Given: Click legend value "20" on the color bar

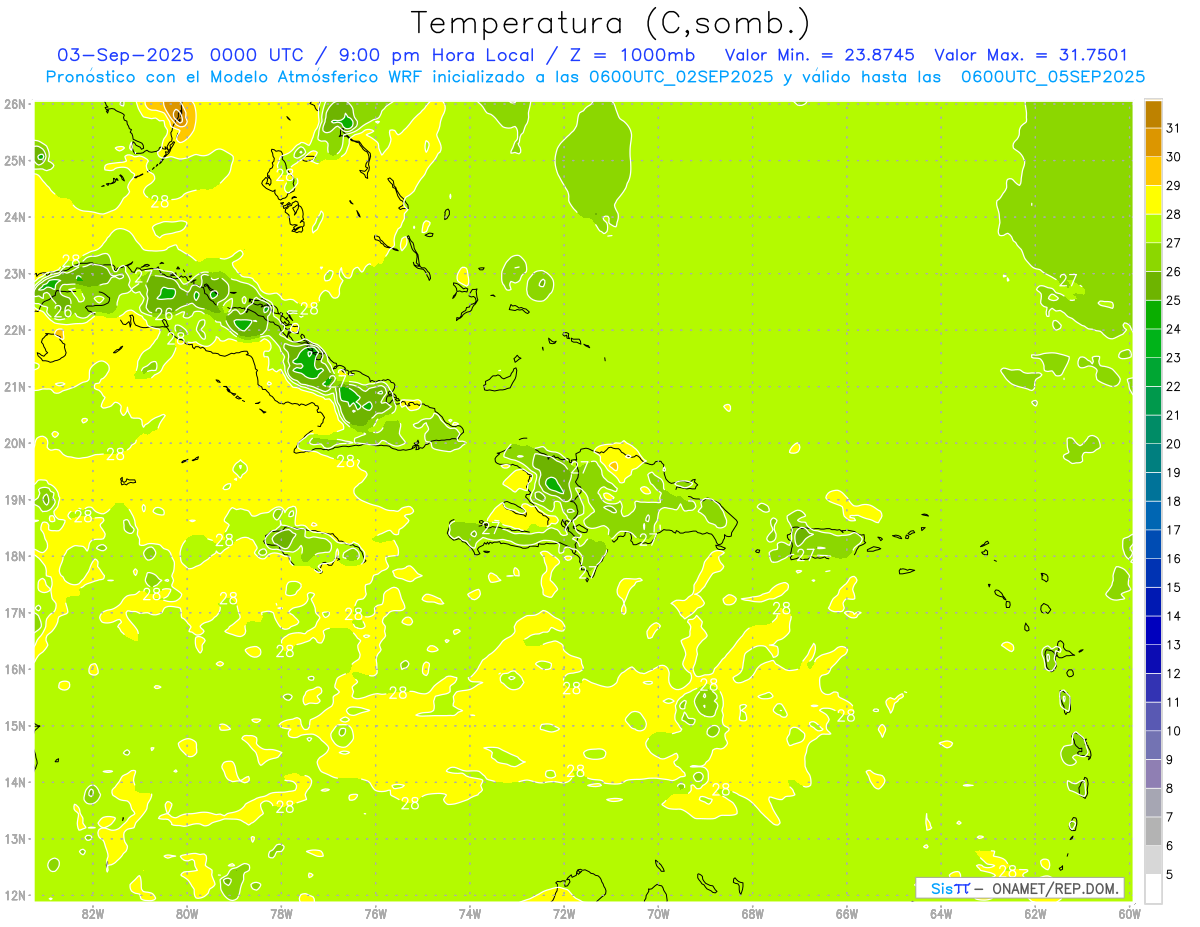Looking at the screenshot, I should pyautogui.click(x=1173, y=444).
